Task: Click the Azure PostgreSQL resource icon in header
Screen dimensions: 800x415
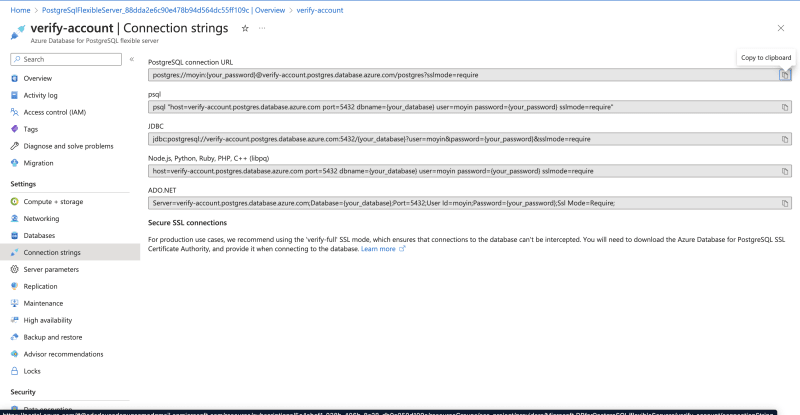Action: pos(18,33)
